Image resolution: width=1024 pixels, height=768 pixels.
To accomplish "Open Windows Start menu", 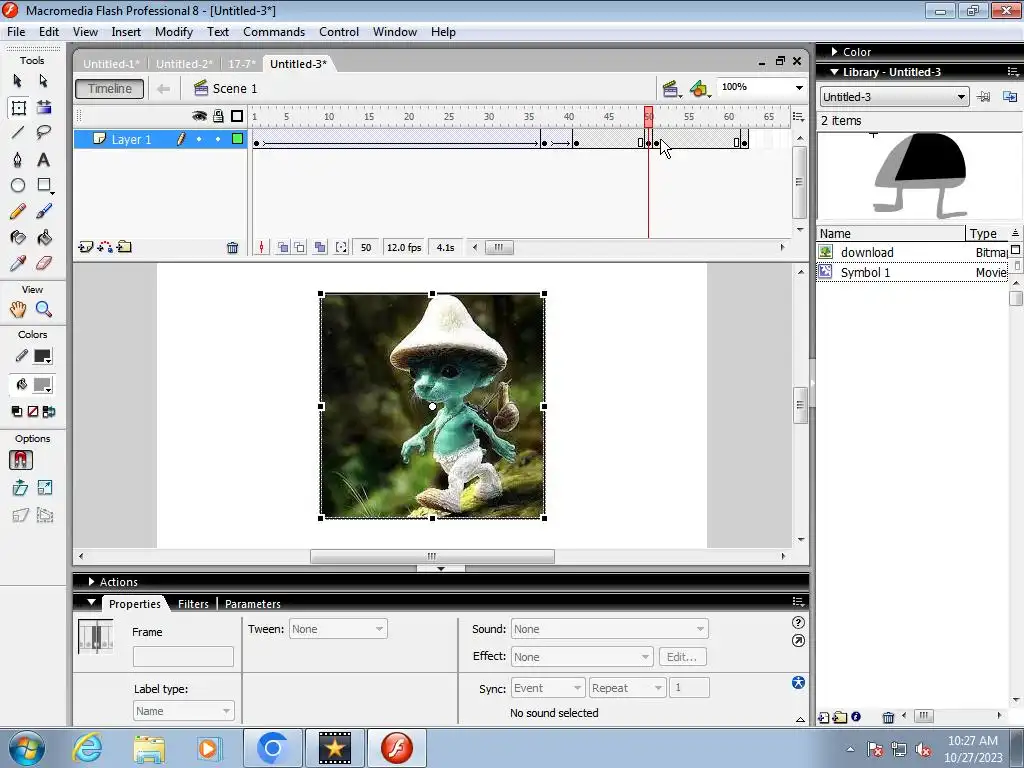I will point(26,748).
